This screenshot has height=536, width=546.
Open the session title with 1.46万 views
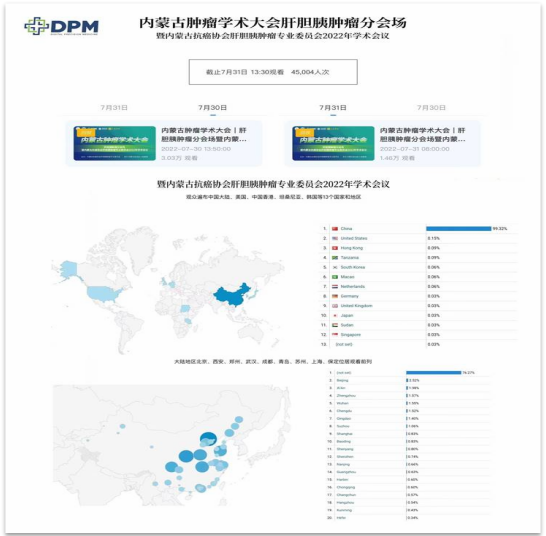tap(422, 135)
